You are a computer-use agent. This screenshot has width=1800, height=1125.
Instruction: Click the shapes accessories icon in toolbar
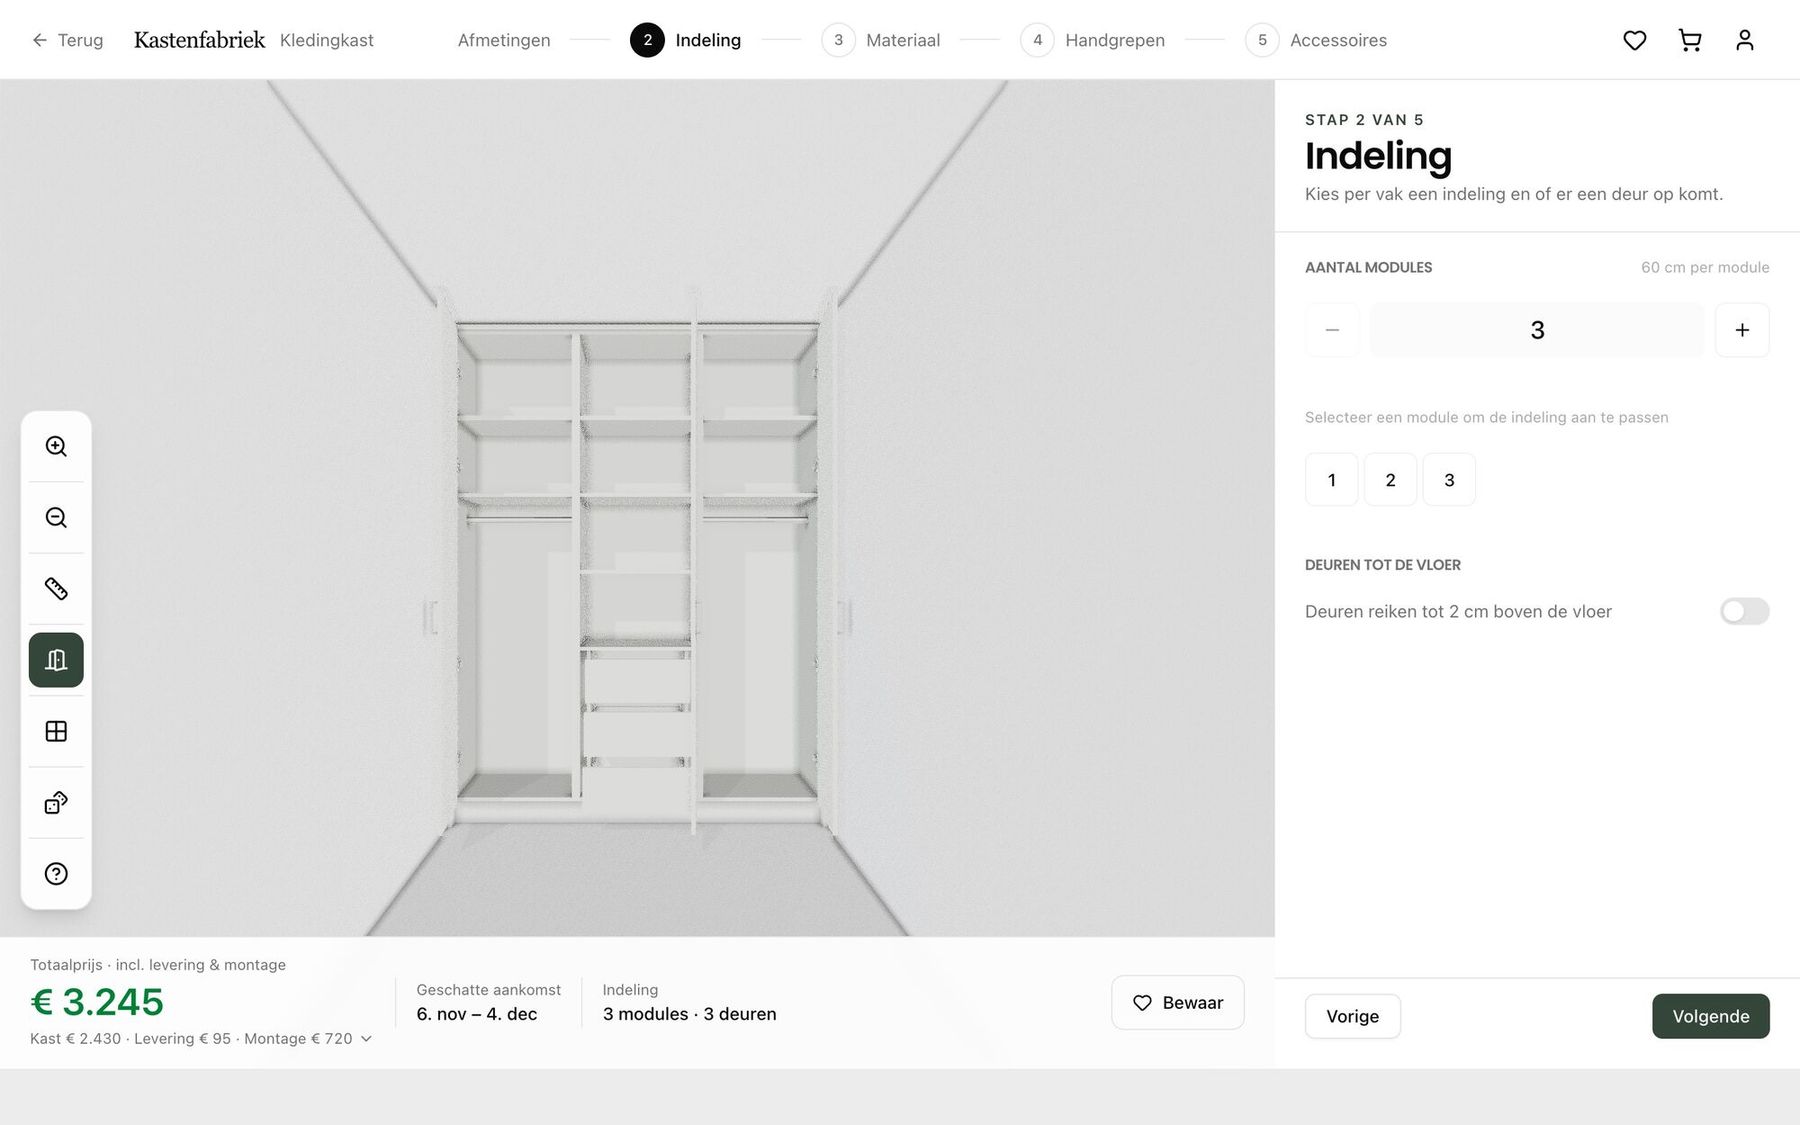tap(56, 802)
